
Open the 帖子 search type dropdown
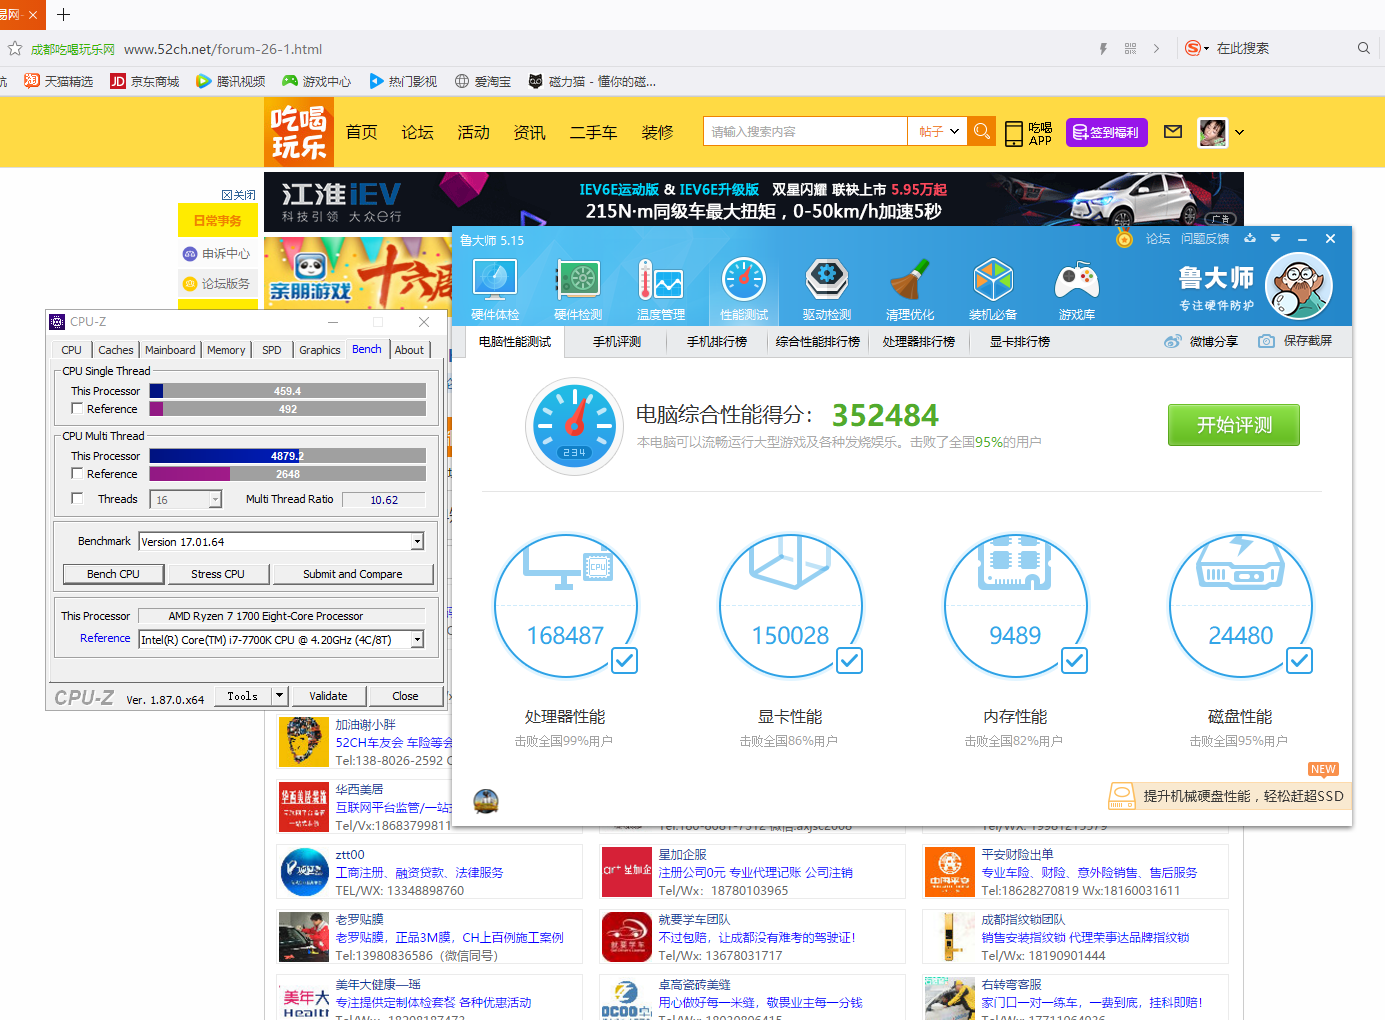point(938,131)
